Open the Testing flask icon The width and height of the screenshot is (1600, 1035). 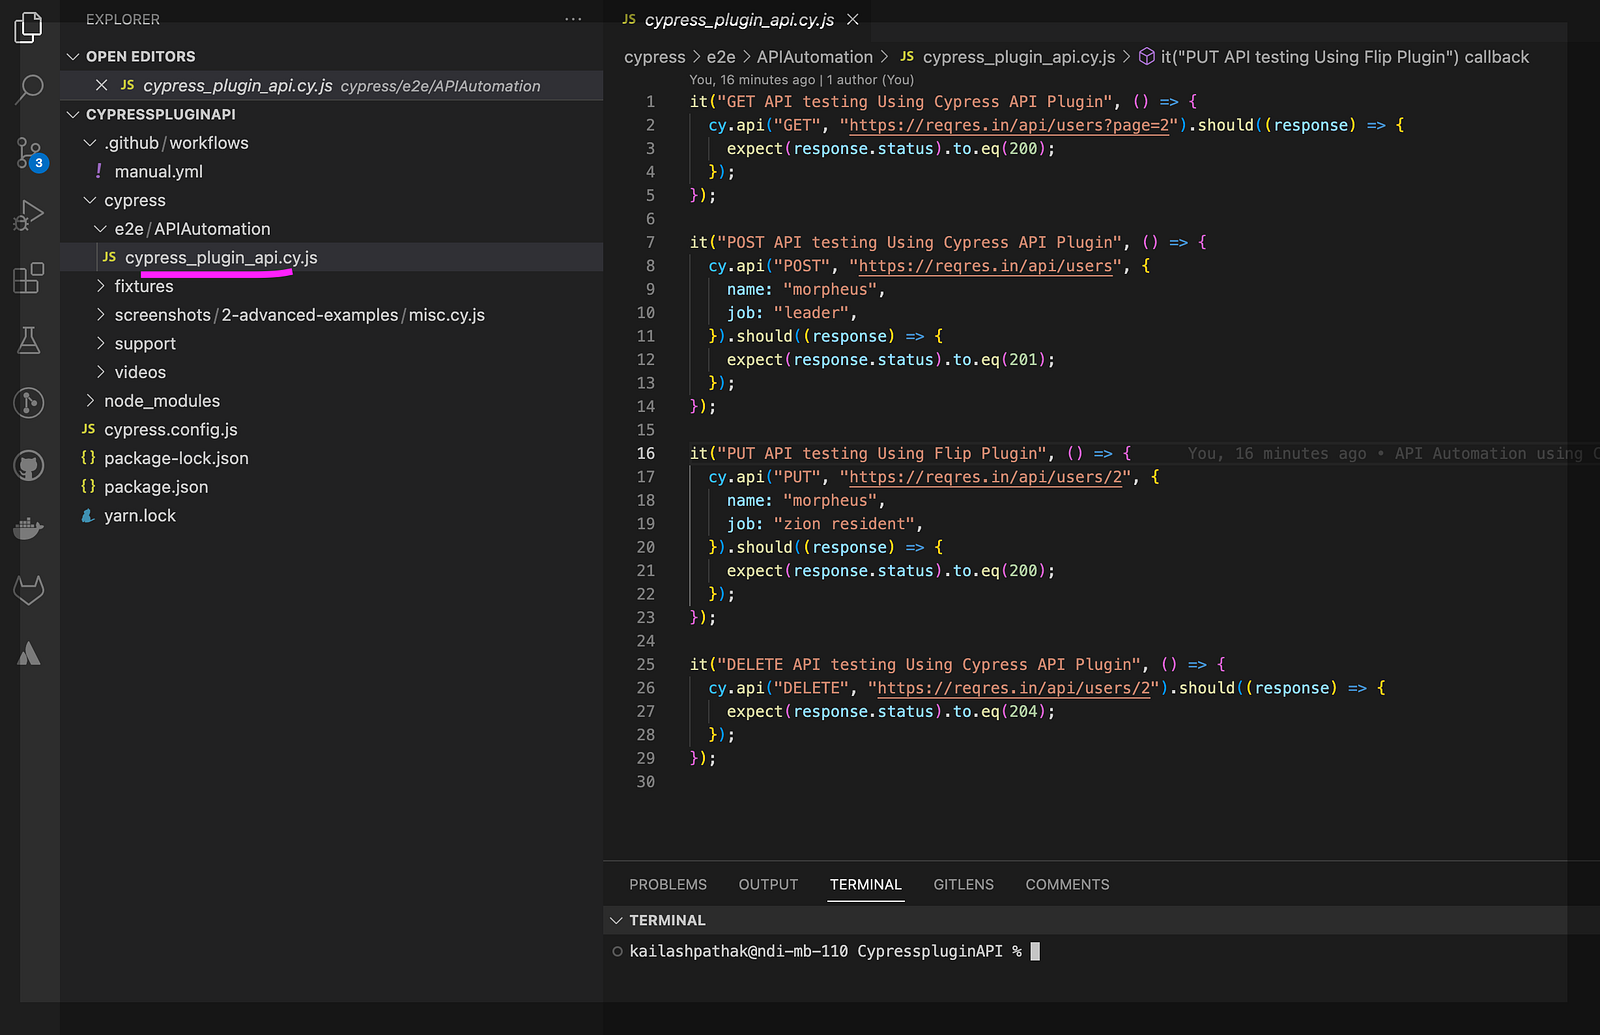(x=29, y=340)
